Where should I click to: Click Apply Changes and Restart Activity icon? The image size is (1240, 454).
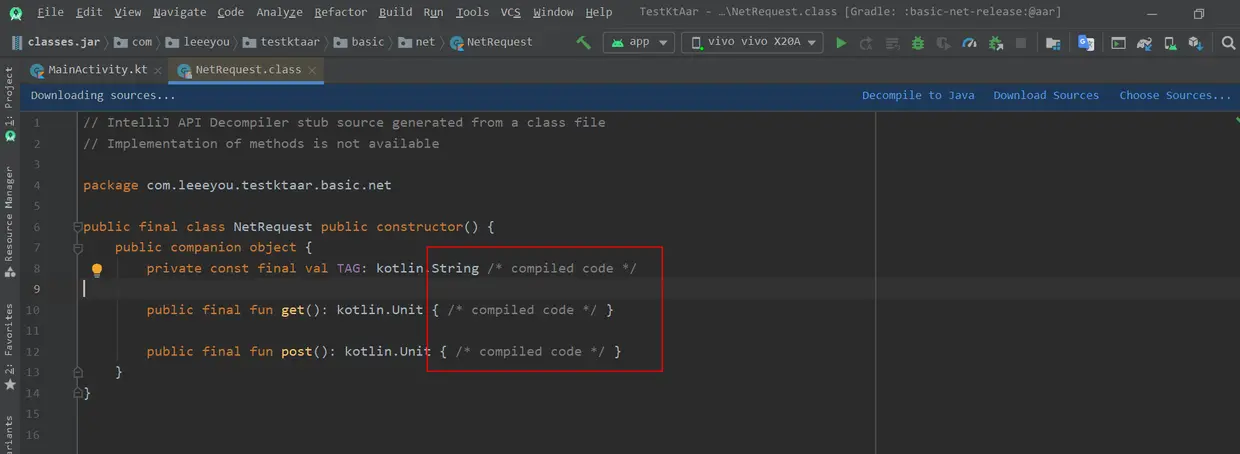click(x=866, y=43)
